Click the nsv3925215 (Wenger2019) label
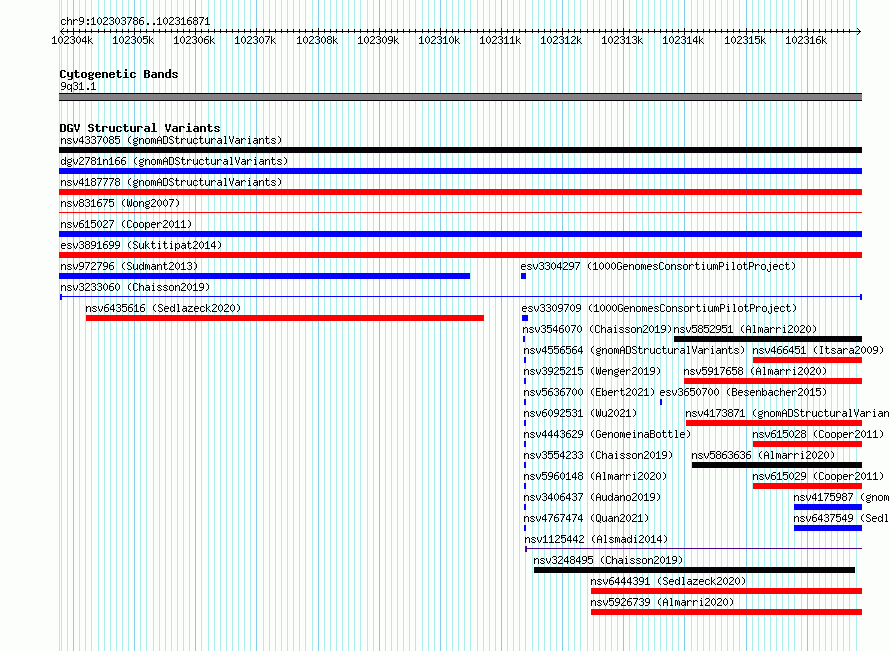The width and height of the screenshot is (890, 651). click(x=592, y=371)
